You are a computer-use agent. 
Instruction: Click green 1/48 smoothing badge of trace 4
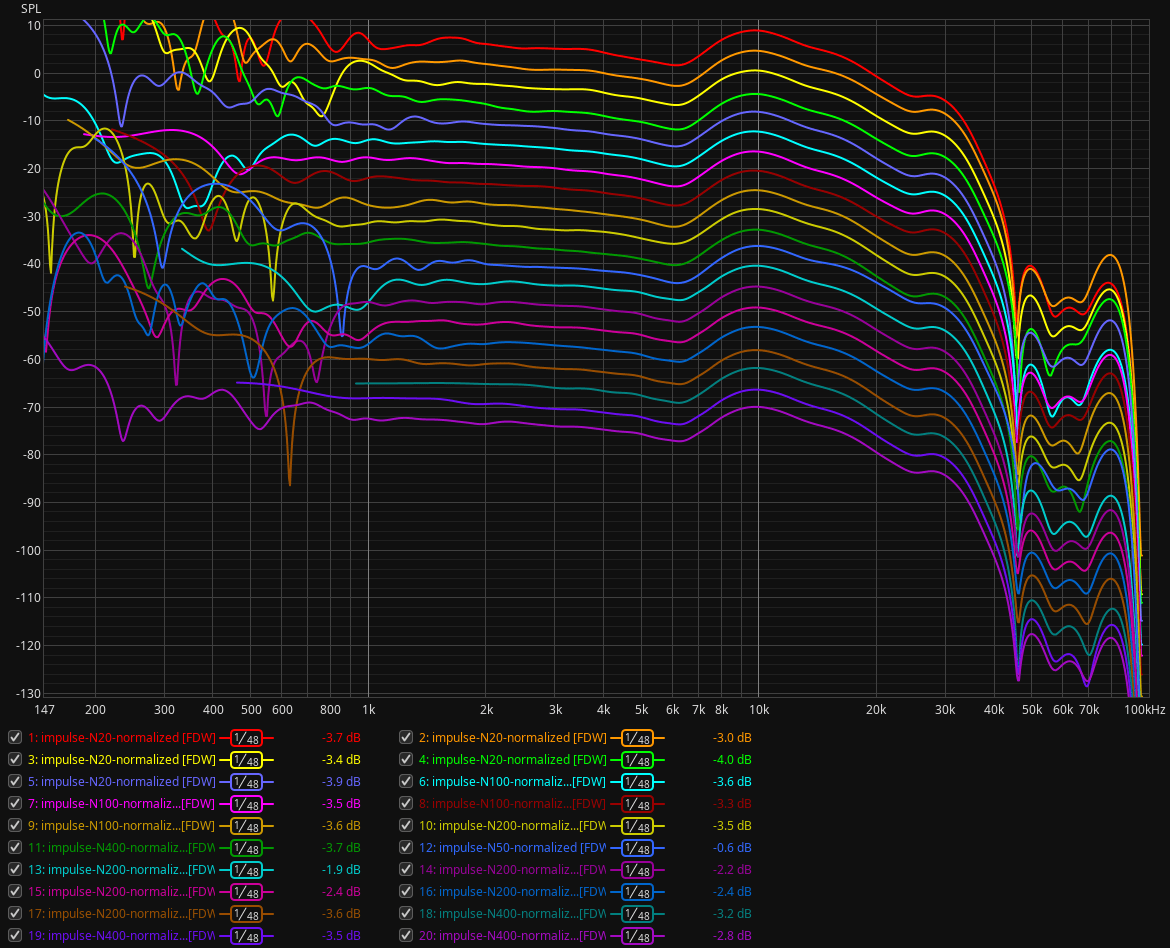(x=637, y=760)
